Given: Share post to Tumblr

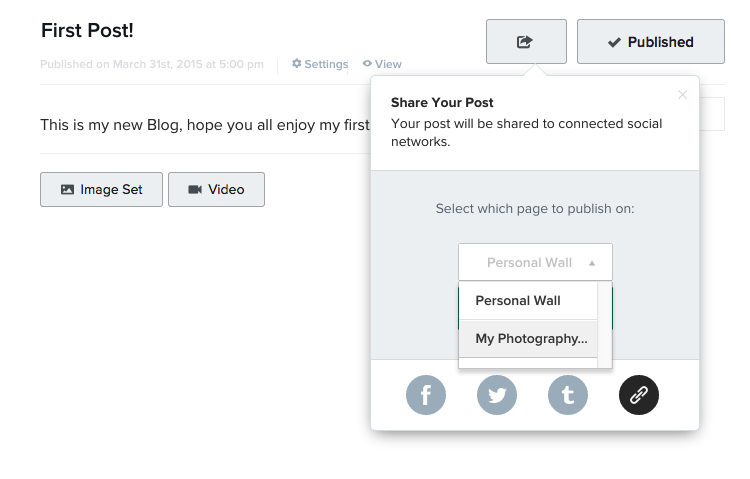Looking at the screenshot, I should (x=568, y=395).
